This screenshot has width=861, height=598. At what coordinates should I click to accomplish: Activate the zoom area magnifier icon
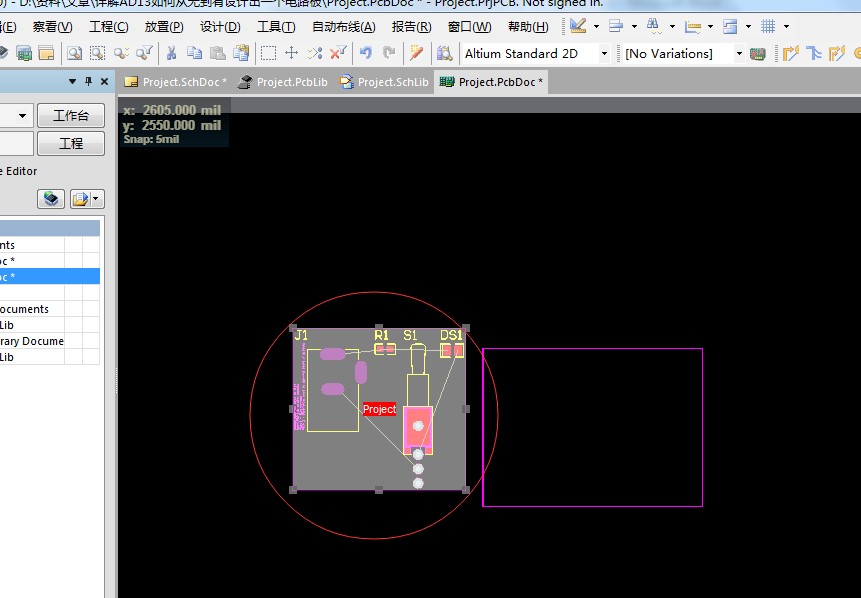pos(97,54)
